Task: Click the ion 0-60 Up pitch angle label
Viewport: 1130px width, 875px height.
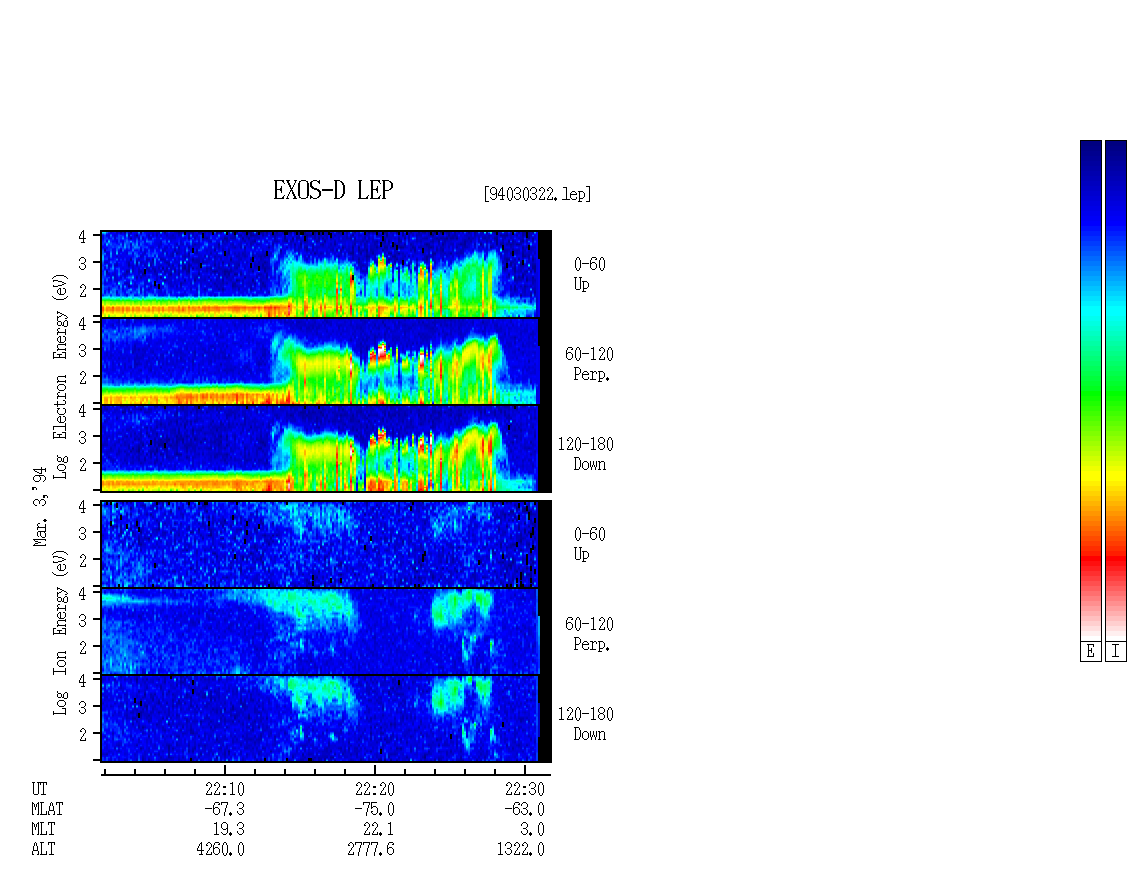Action: tap(590, 544)
